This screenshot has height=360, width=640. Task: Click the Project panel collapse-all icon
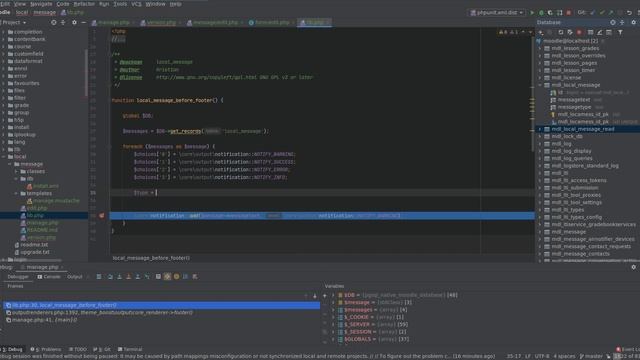[x=63, y=22]
